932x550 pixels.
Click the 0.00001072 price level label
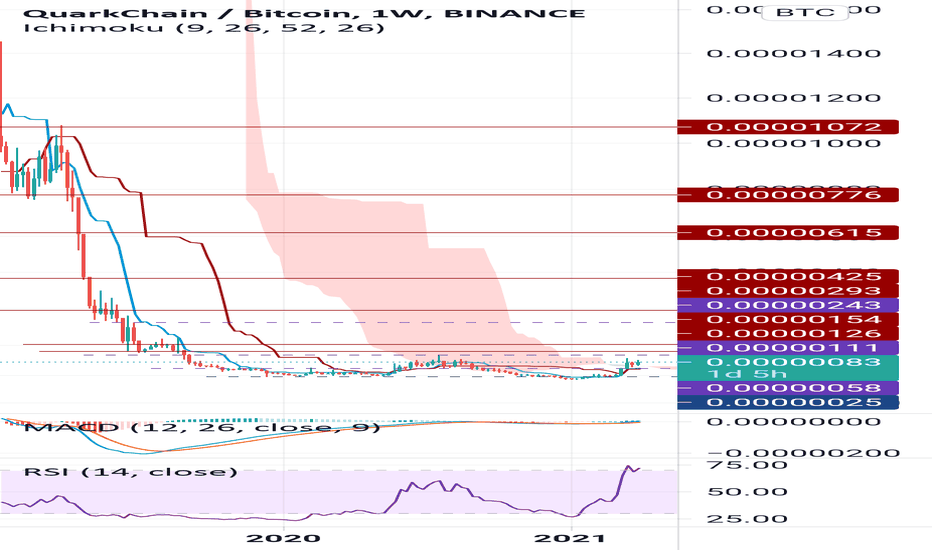point(788,127)
